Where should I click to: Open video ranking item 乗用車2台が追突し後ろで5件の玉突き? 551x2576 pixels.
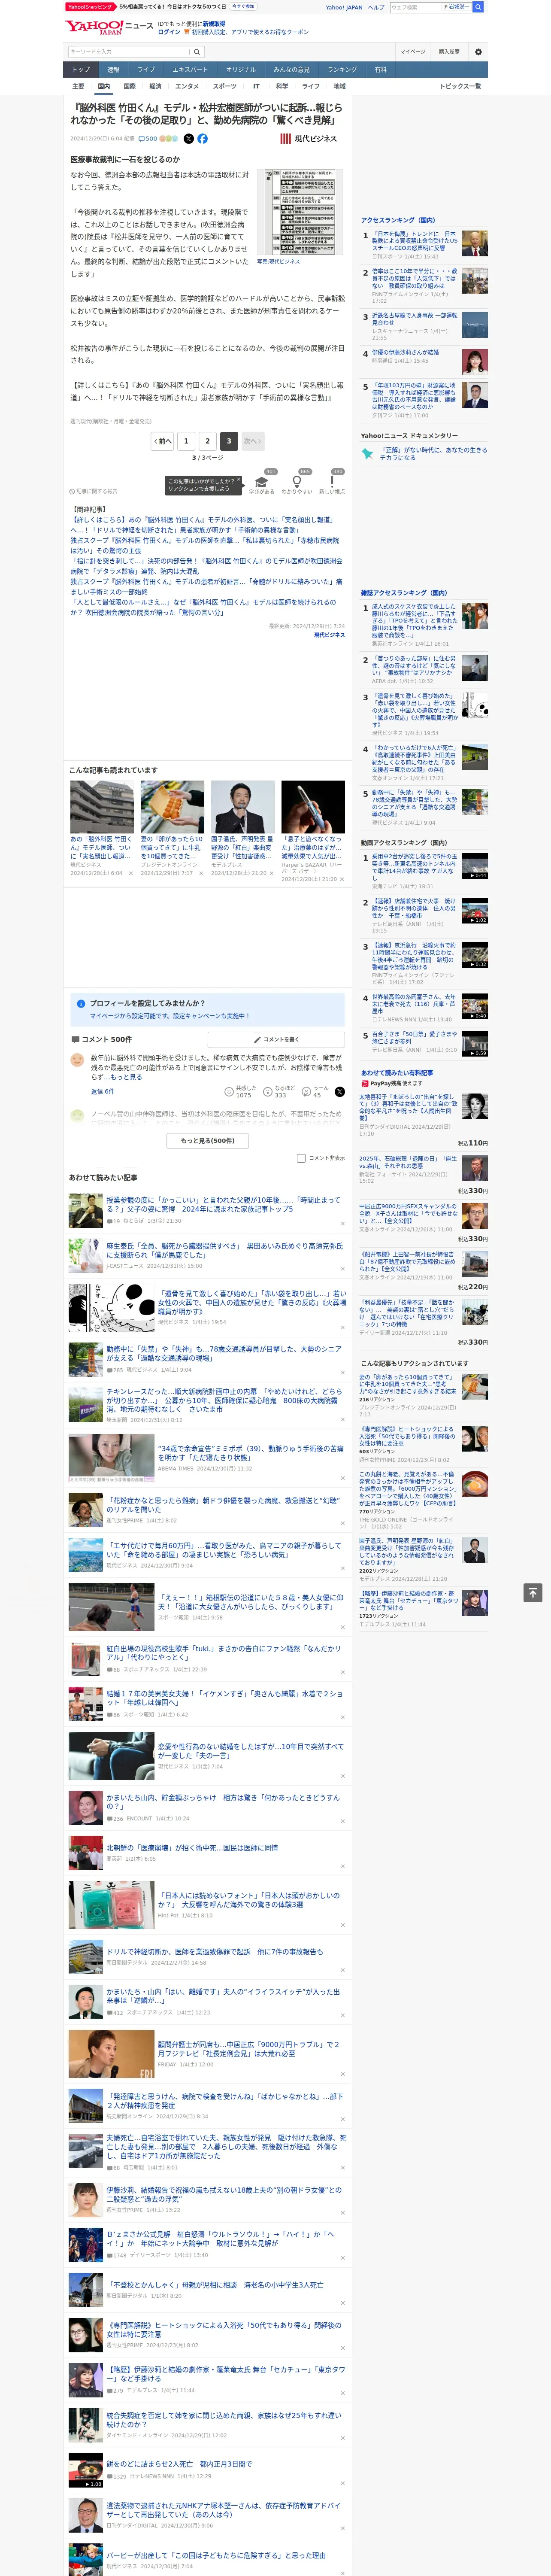[415, 866]
